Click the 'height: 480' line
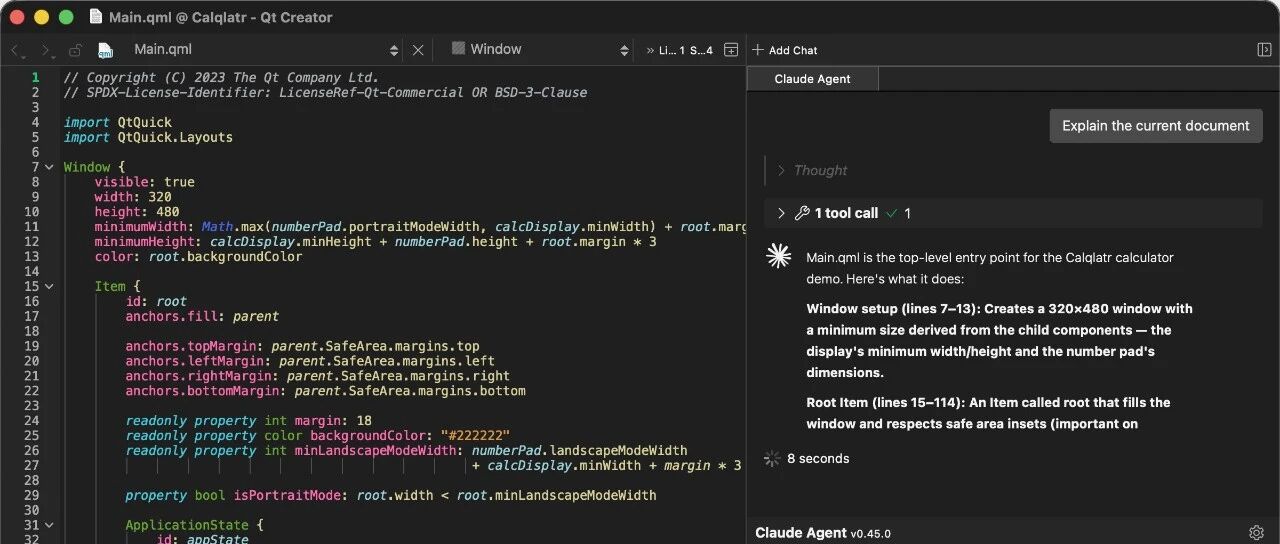Screen dimensions: 1280x544 tap(137, 212)
